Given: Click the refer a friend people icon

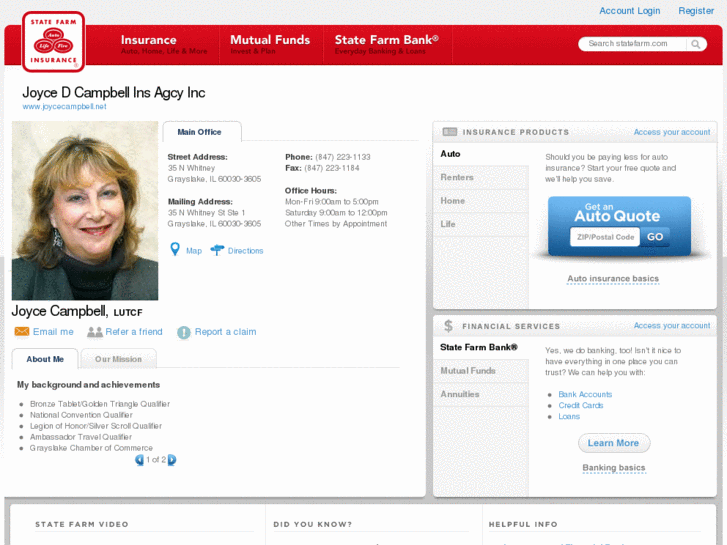Looking at the screenshot, I should 95,332.
